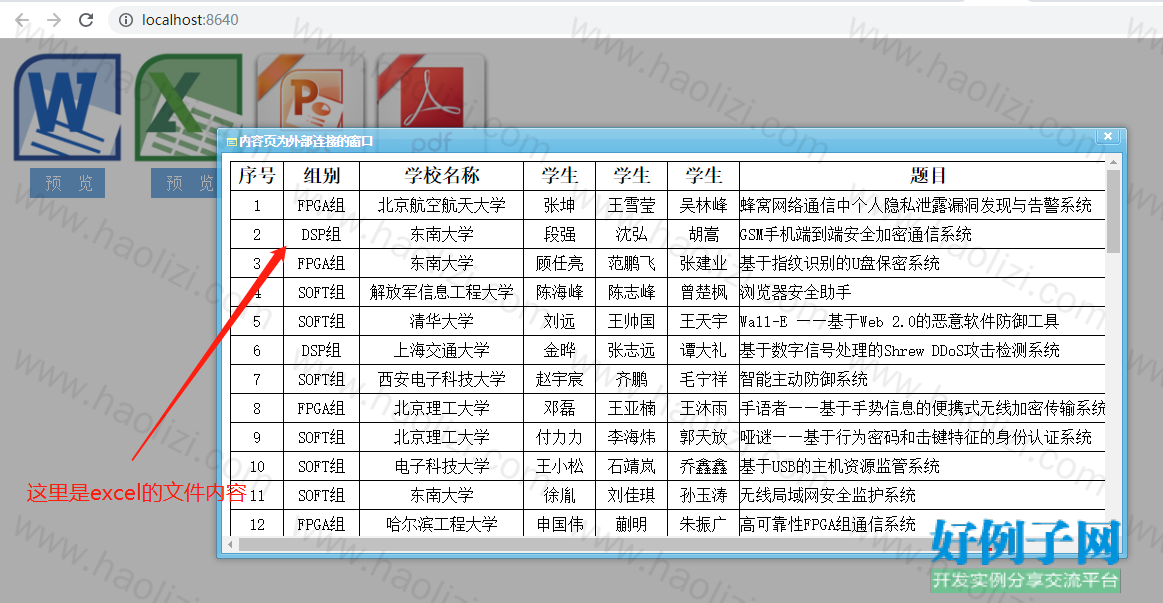Click the 题目 column header
Image resolution: width=1163 pixels, height=603 pixels.
point(922,176)
